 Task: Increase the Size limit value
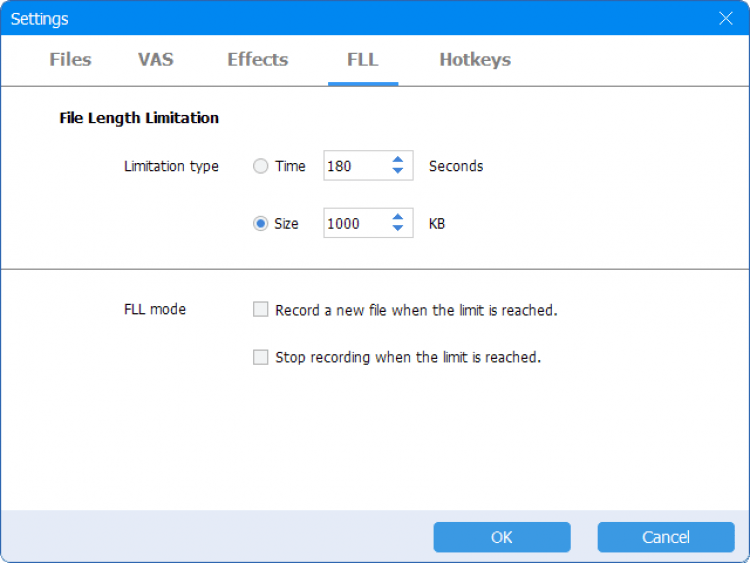[x=398, y=217]
